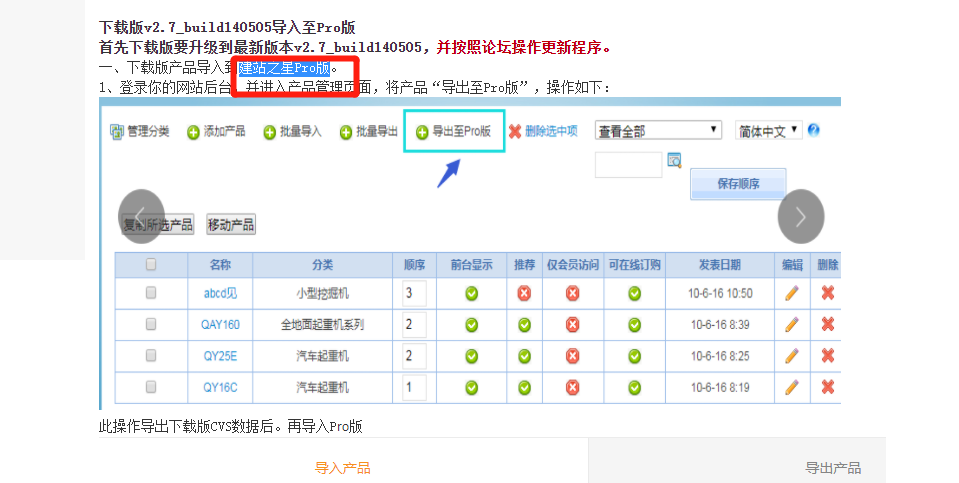The width and height of the screenshot is (959, 483).
Task: Open the QY25E product link
Action: coord(220,356)
